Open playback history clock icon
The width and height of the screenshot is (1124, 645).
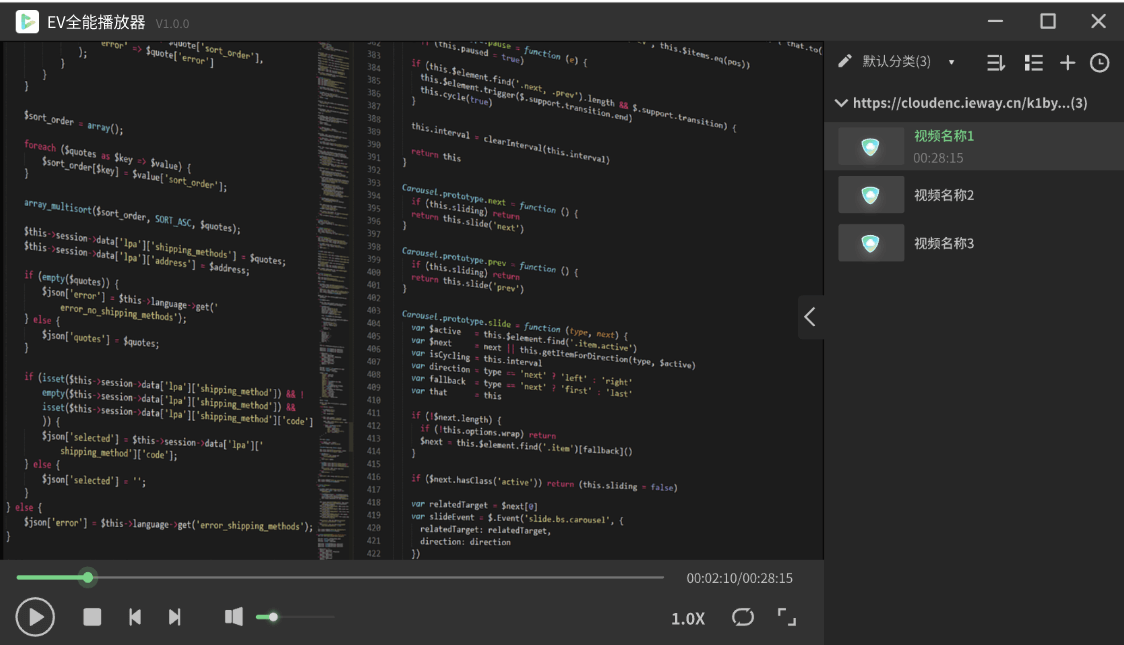[1099, 63]
